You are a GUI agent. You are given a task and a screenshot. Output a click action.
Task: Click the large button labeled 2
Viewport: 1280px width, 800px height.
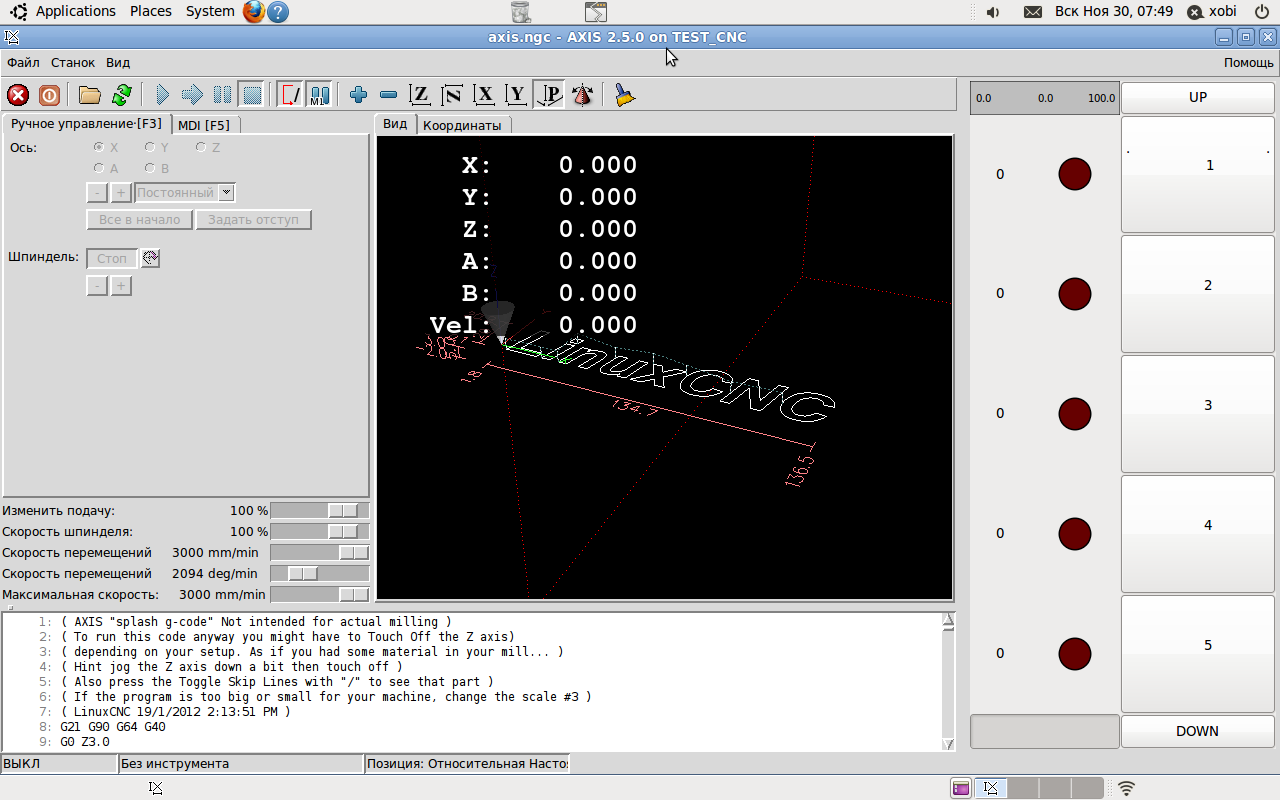point(1198,294)
